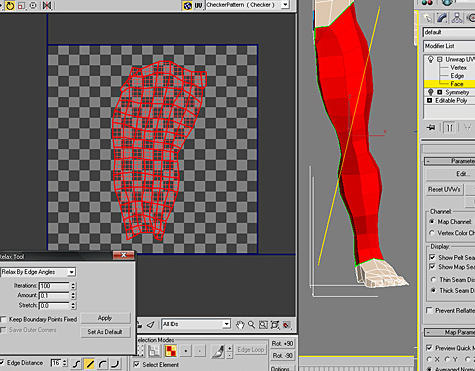Select Face sub-object in modifier stack

coord(457,84)
